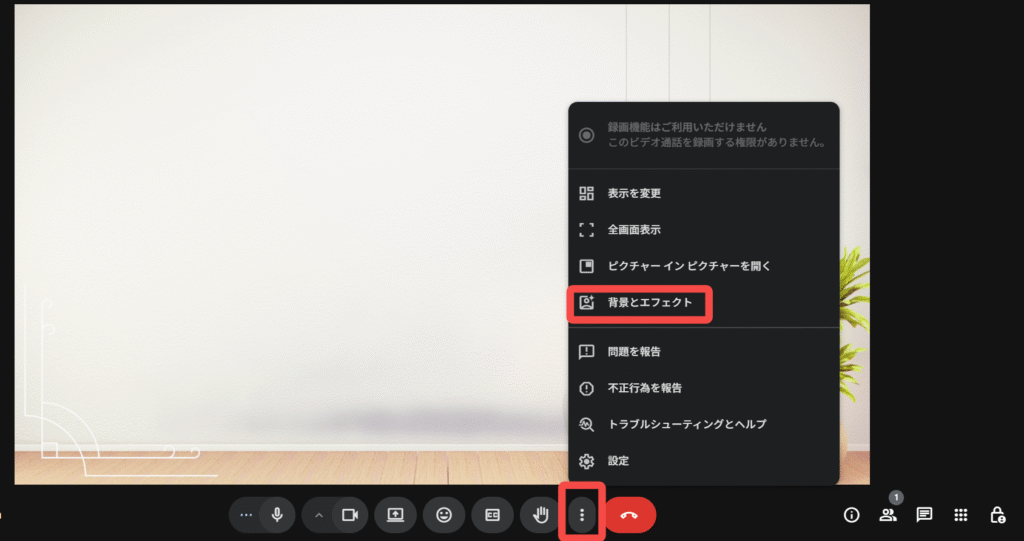The image size is (1024, 541).
Task: Click the disabled 録画機能 recording entry
Action: click(704, 135)
